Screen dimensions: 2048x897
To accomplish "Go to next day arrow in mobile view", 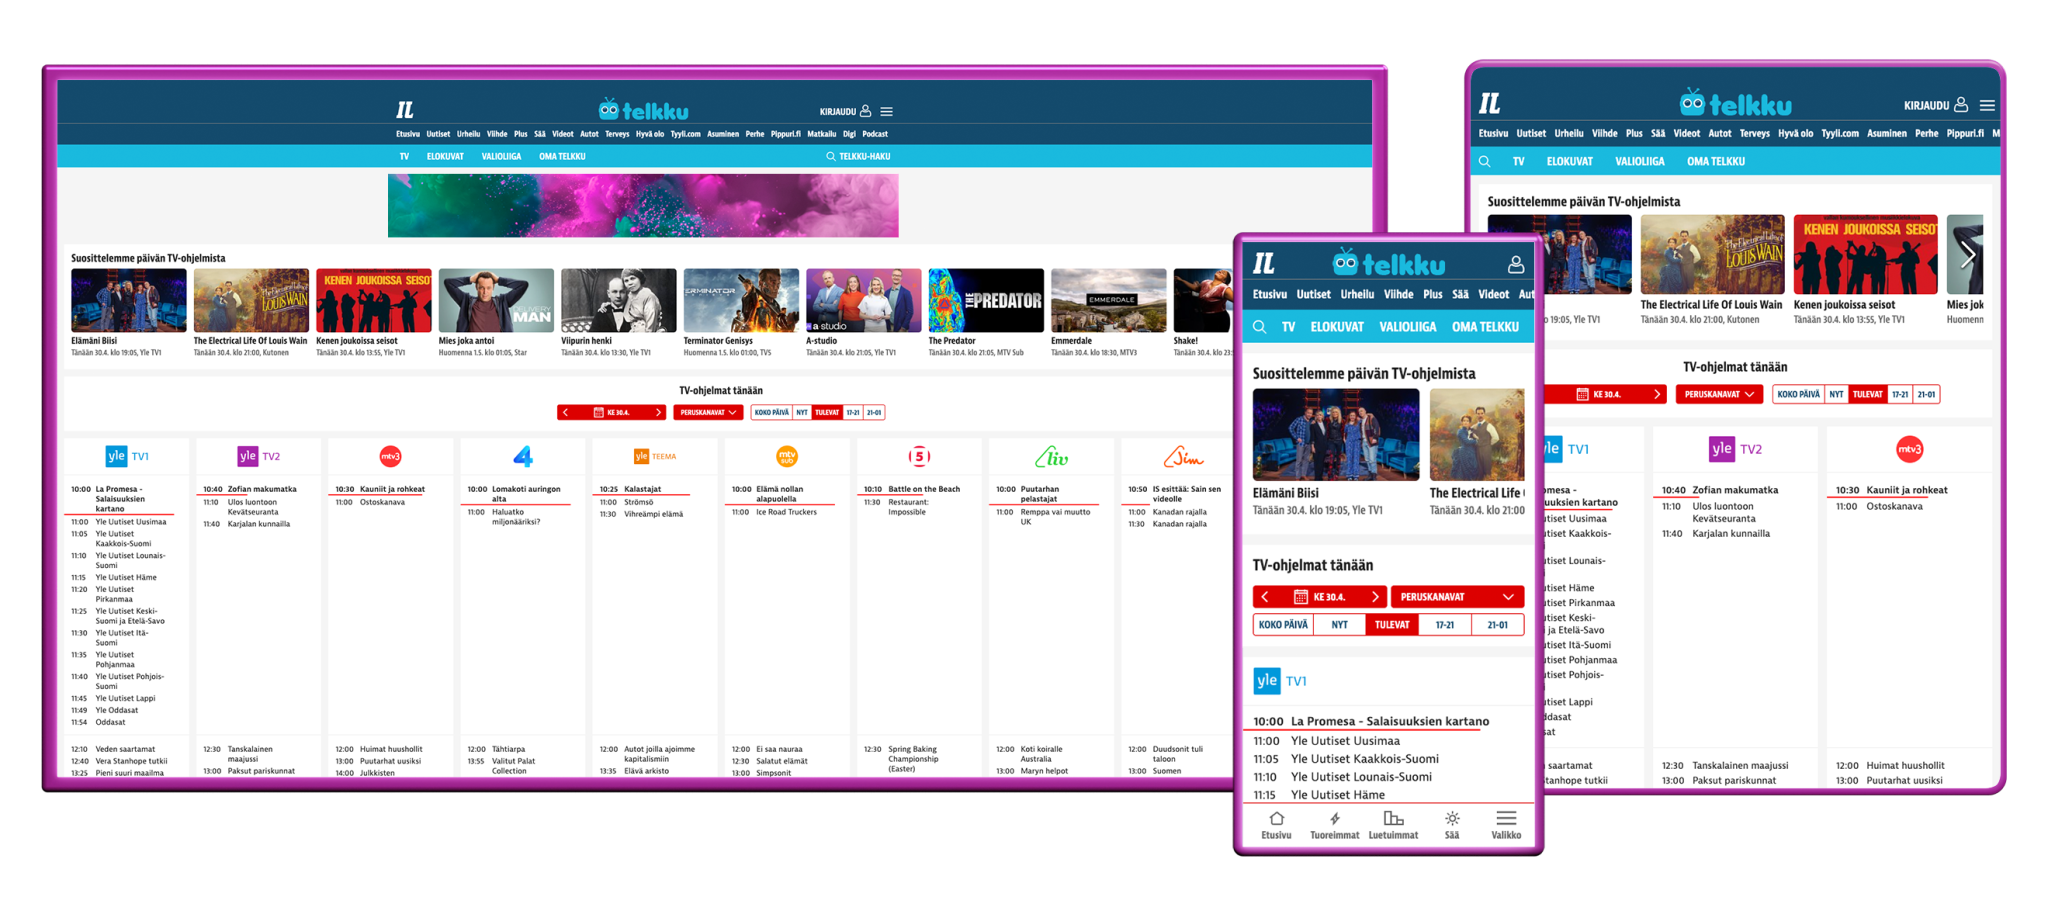I will point(1375,597).
